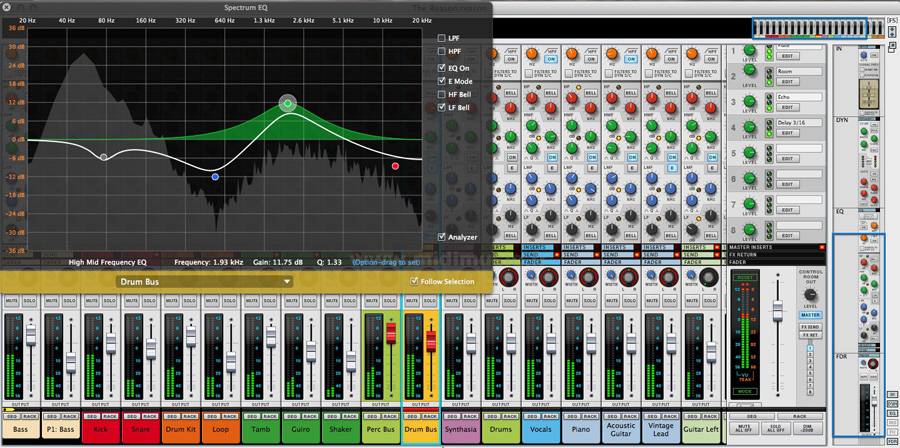Select the red high frequency EQ node
This screenshot has height=448, width=900.
396,166
